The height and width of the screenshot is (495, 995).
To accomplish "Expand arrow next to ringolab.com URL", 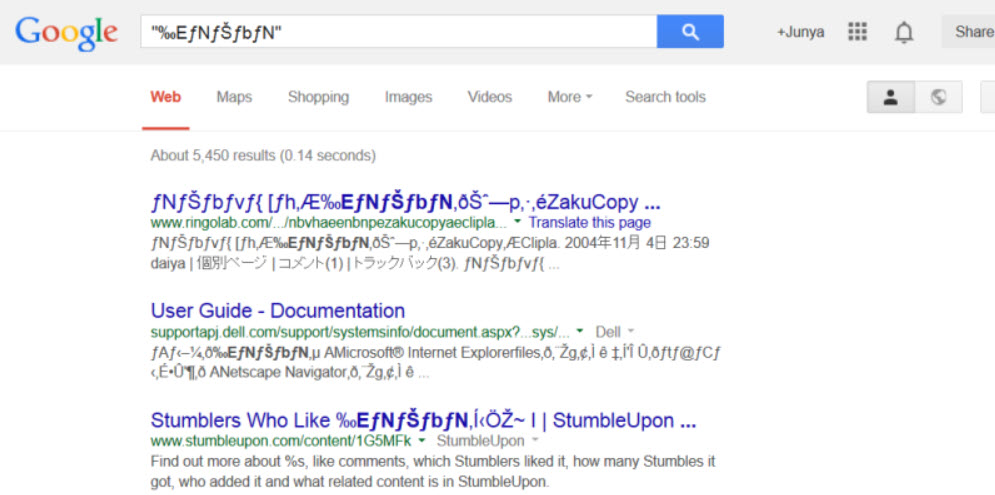I will [x=518, y=222].
